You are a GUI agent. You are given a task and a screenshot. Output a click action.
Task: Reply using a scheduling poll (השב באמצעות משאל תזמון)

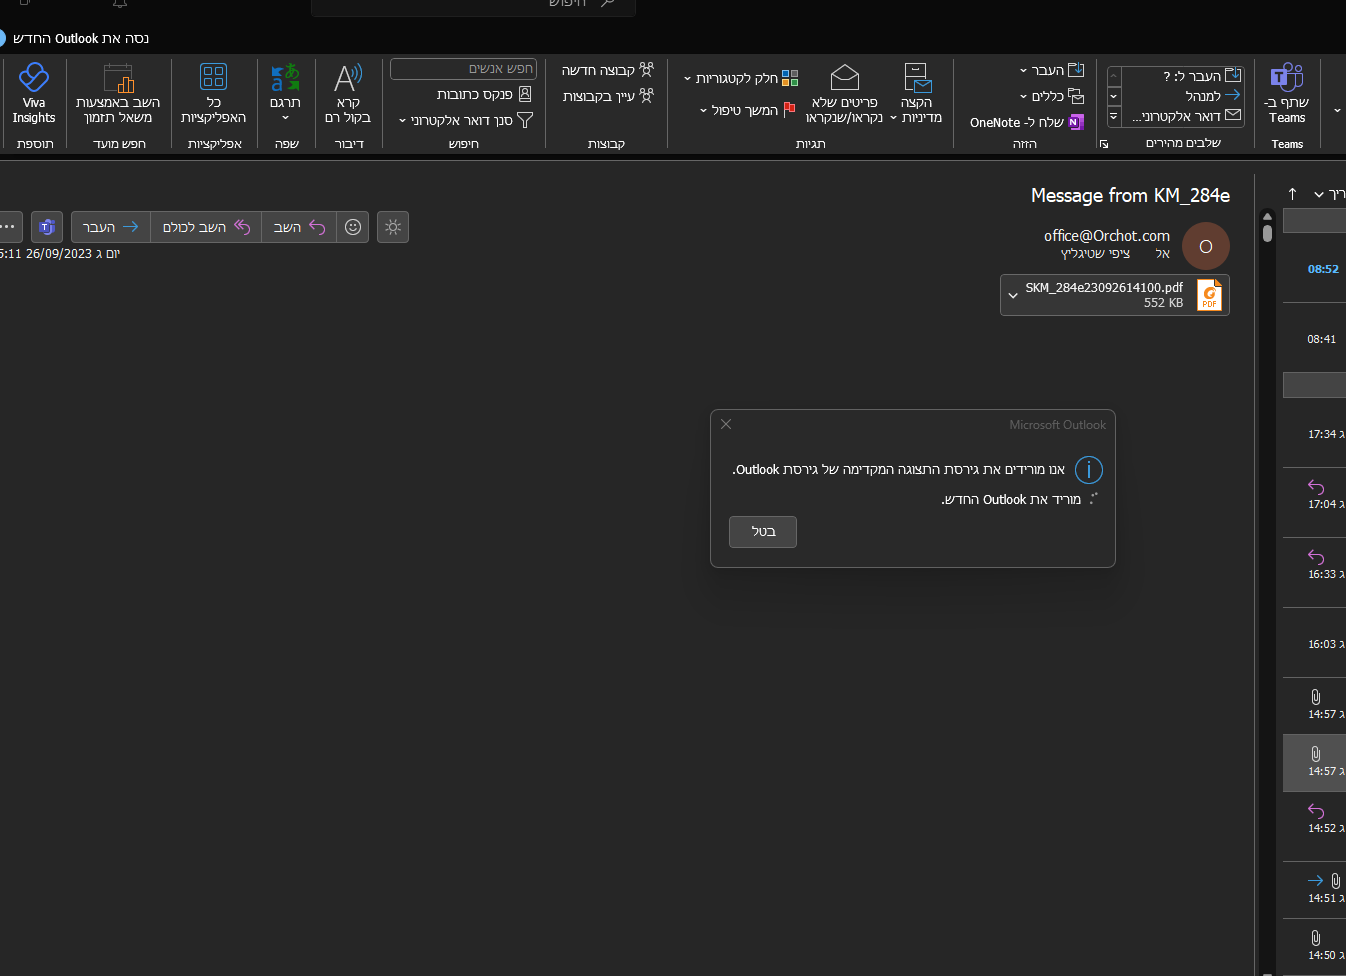tap(118, 94)
